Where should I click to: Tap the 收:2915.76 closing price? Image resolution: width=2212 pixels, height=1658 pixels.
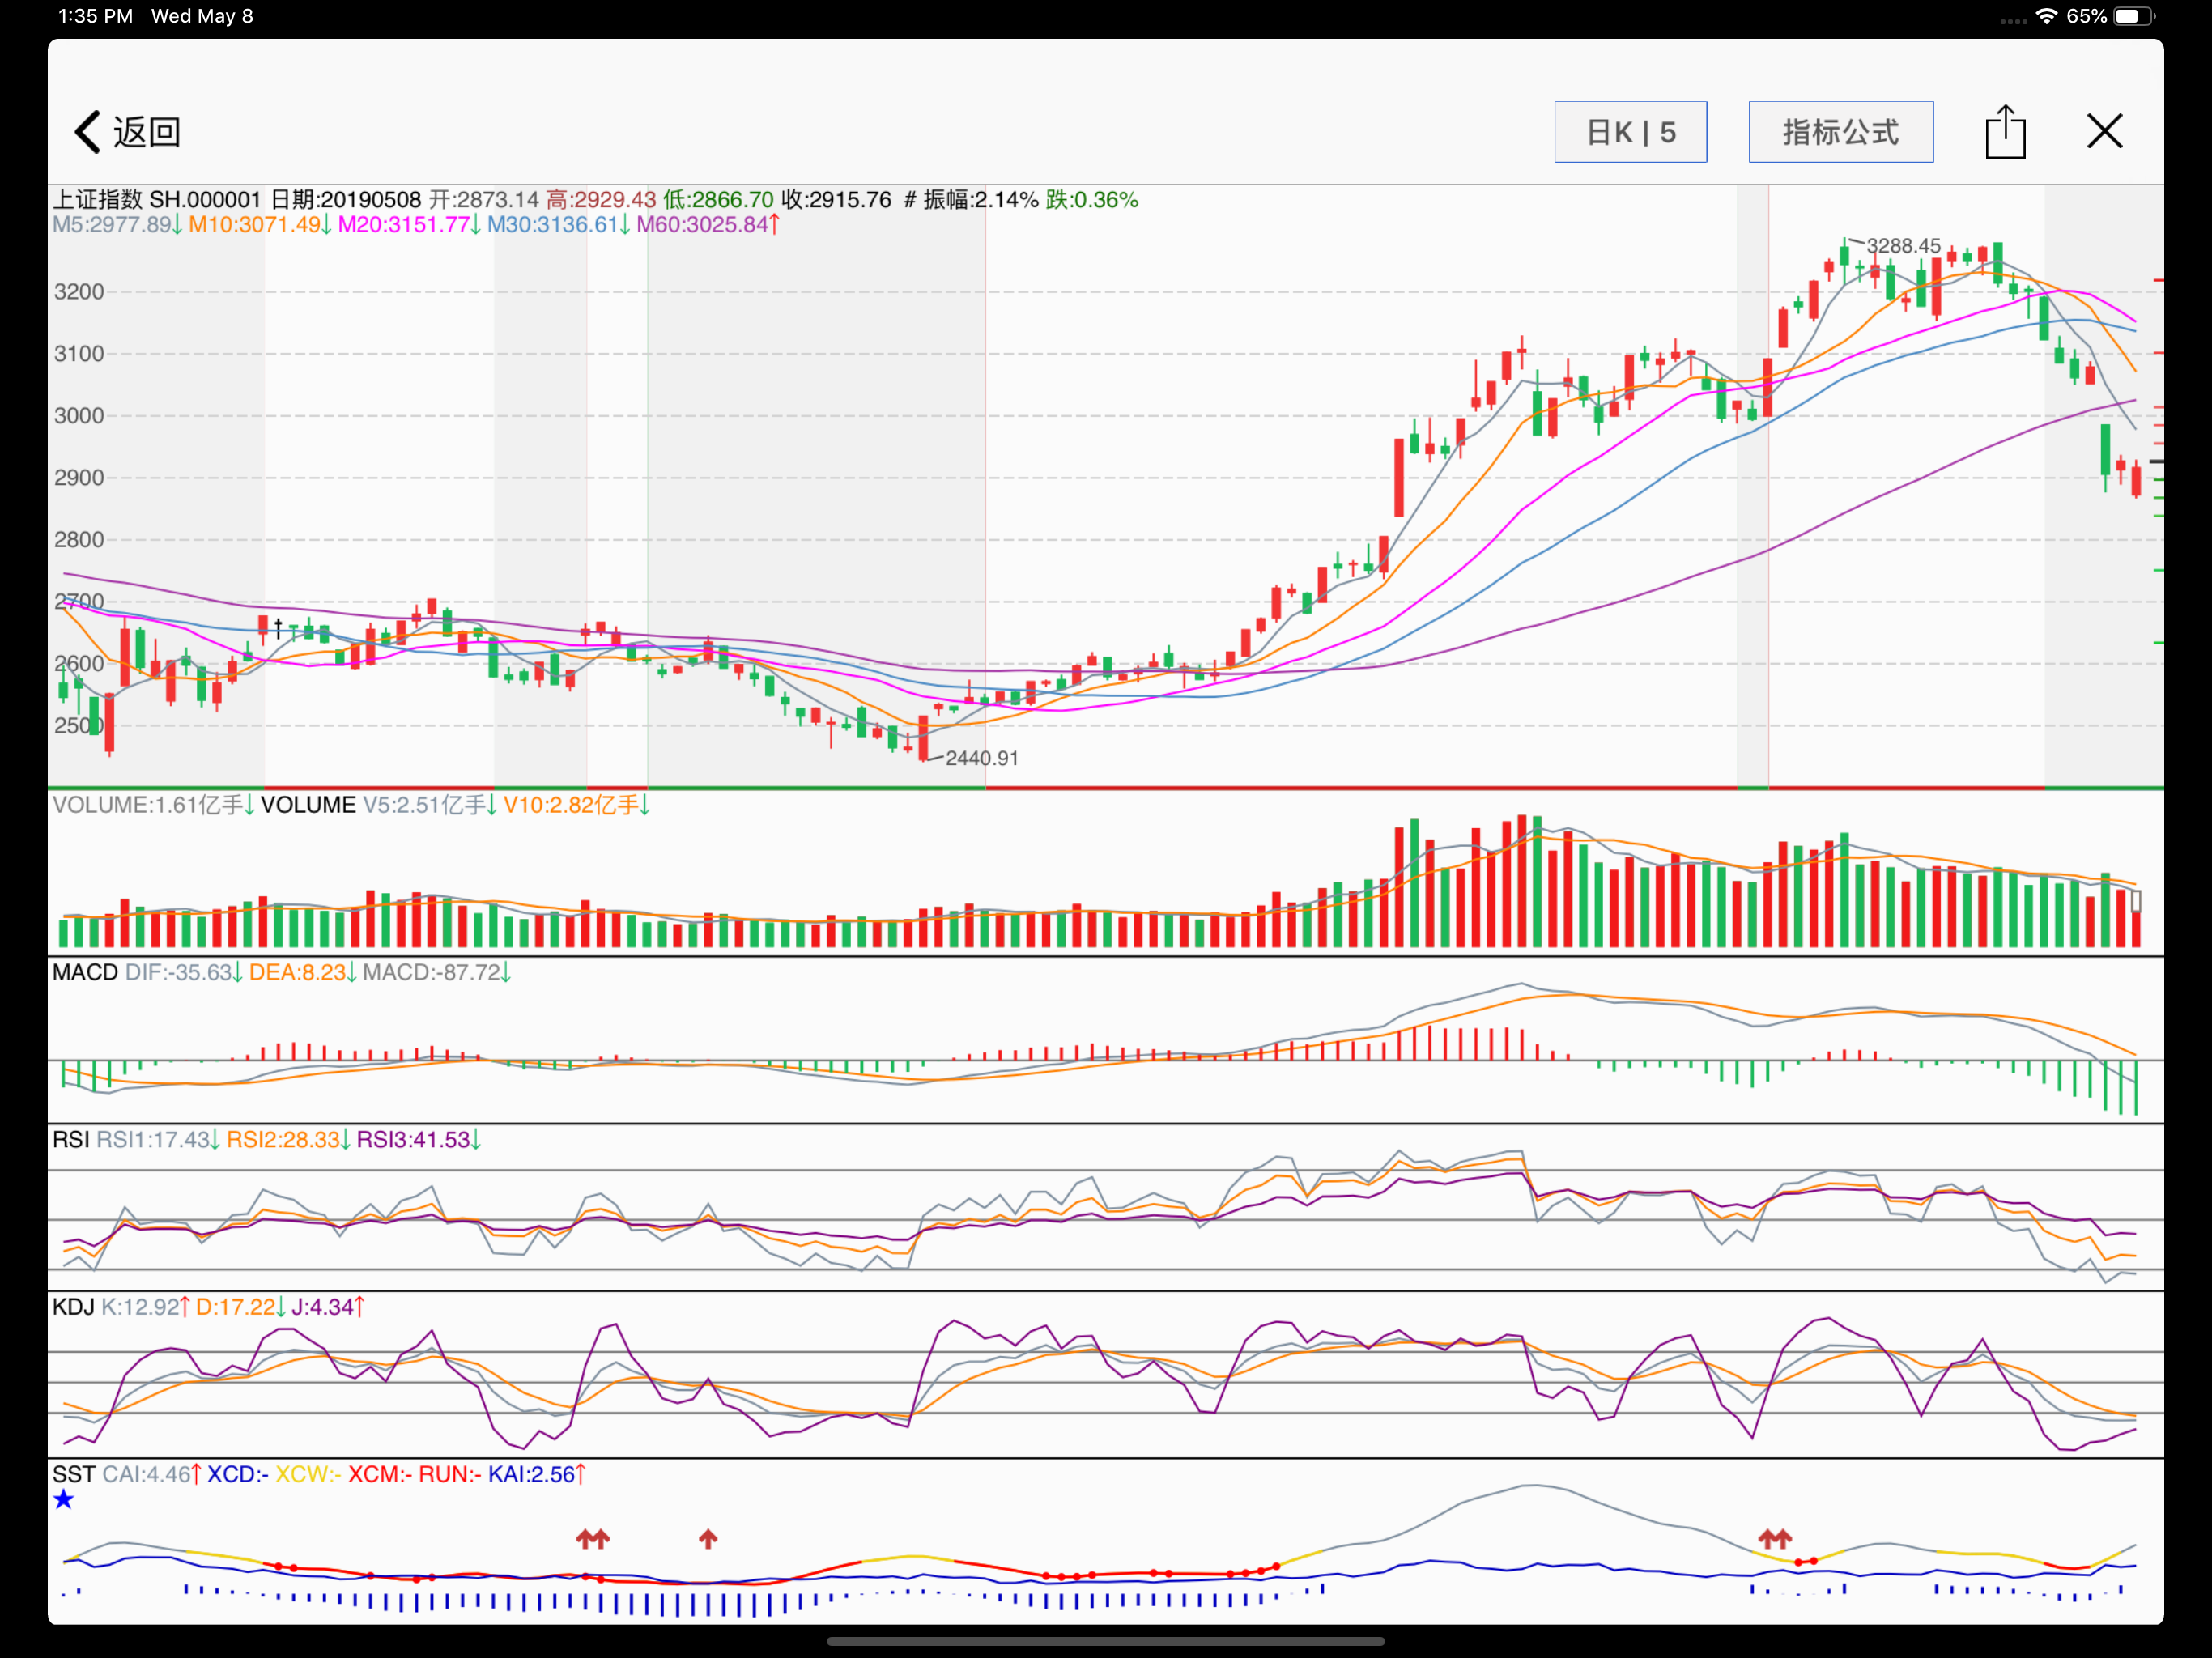(x=836, y=199)
